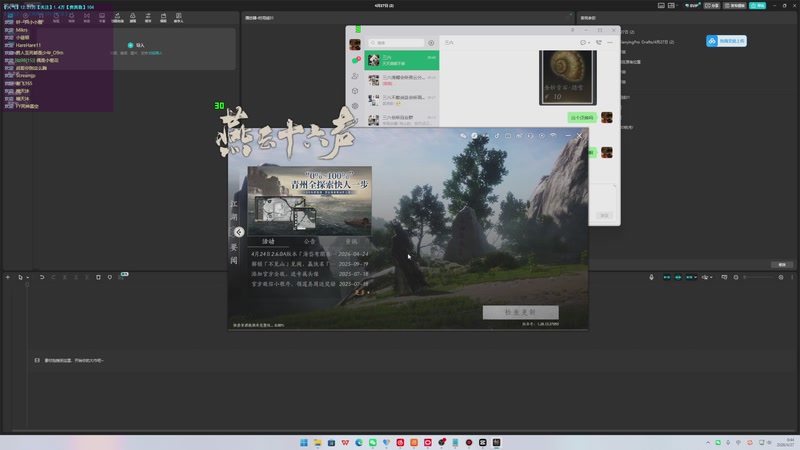Viewport: 800px width, 450px height.
Task: Switch to the 活动 tab in the launcher news panel
Action: click(268, 241)
